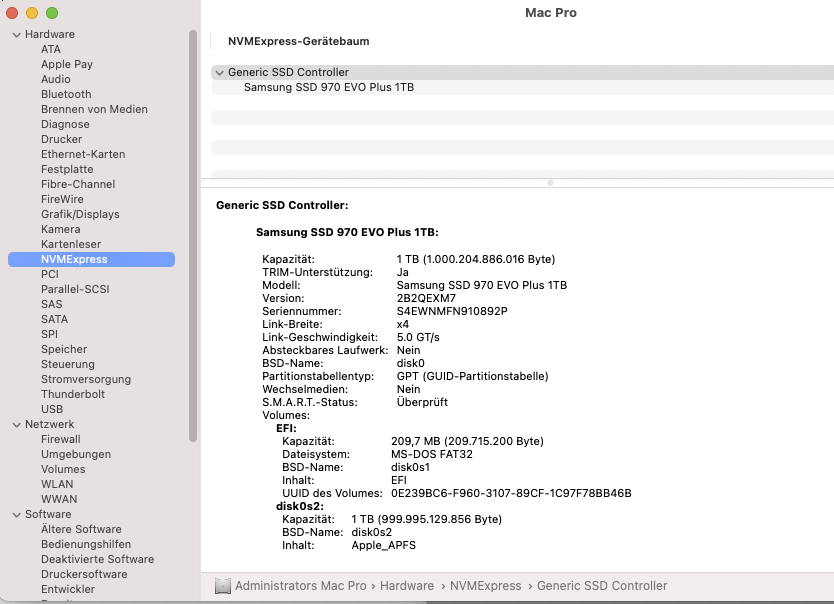Click the link speed value 5.0 GT/s
This screenshot has width=834, height=604.
point(418,338)
